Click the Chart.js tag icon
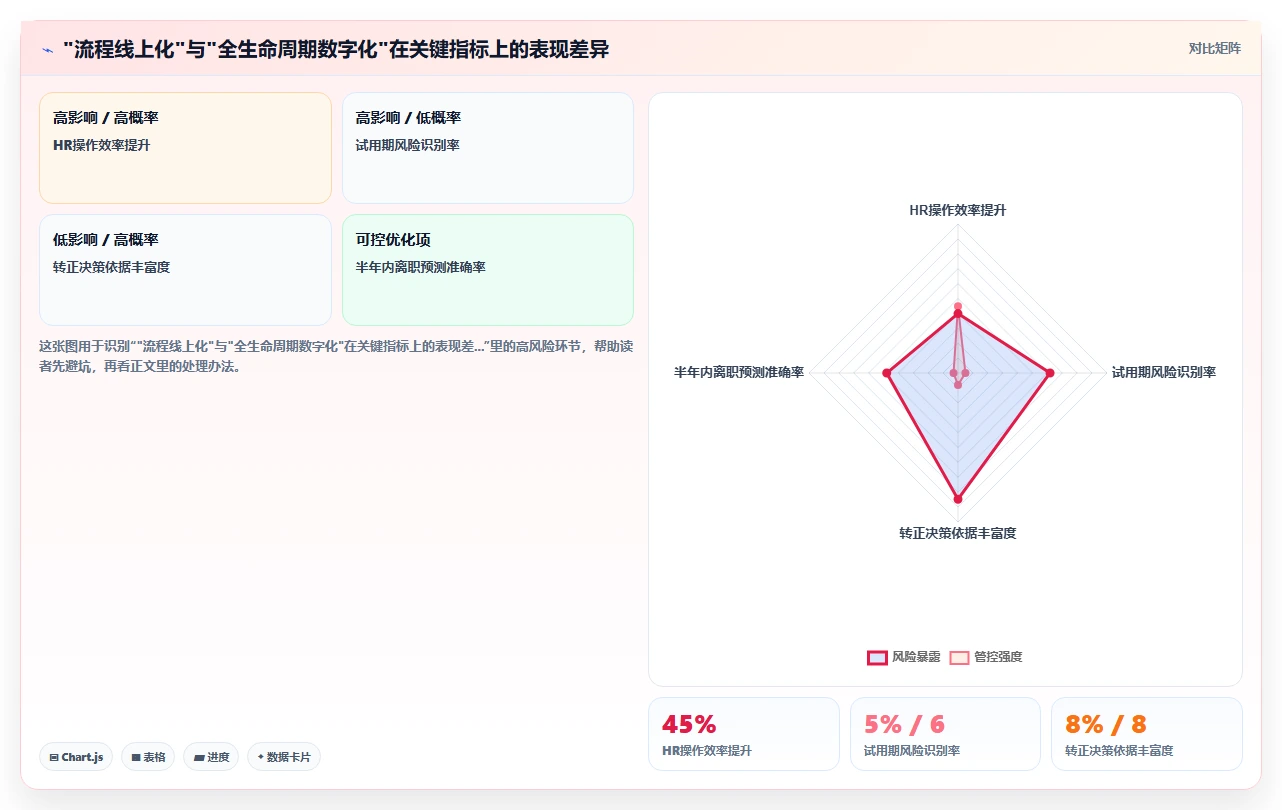1282x810 pixels. (x=54, y=758)
